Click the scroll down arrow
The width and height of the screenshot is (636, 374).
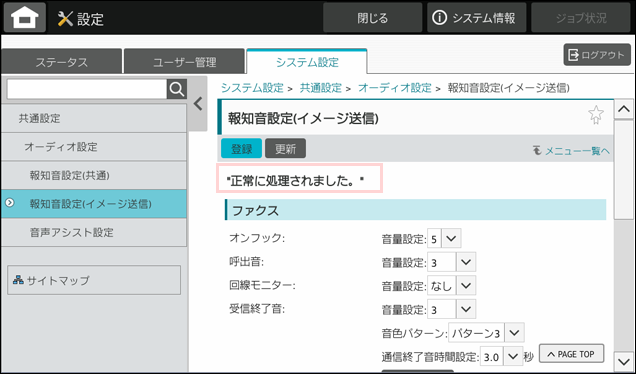[x=623, y=361]
